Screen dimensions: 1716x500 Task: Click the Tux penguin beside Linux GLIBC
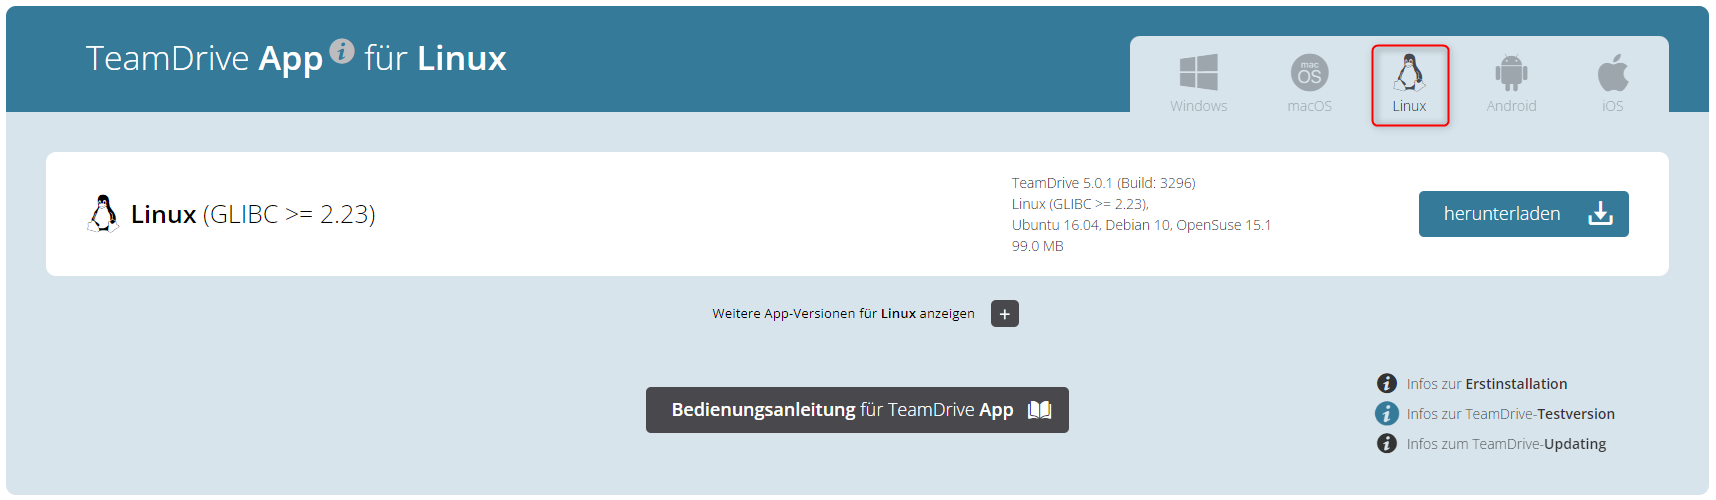[x=103, y=213]
